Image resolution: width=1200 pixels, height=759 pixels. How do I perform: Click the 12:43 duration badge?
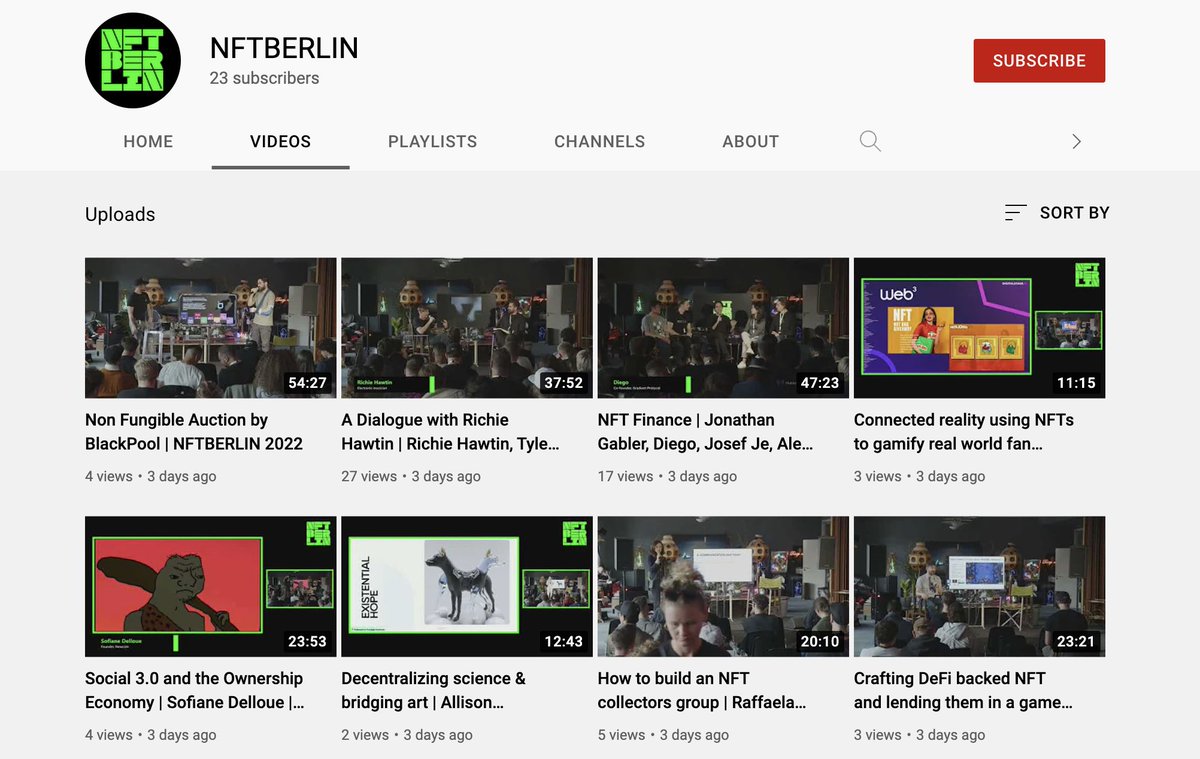coord(563,641)
